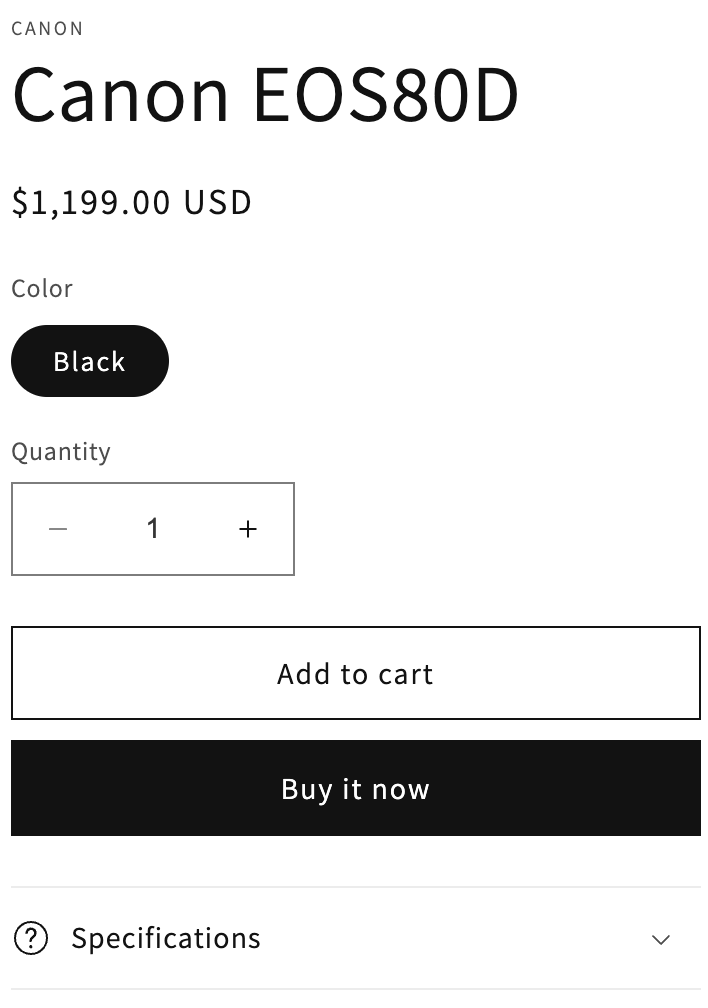Click the Quantity field label
This screenshot has width=708, height=1008.
click(x=60, y=452)
